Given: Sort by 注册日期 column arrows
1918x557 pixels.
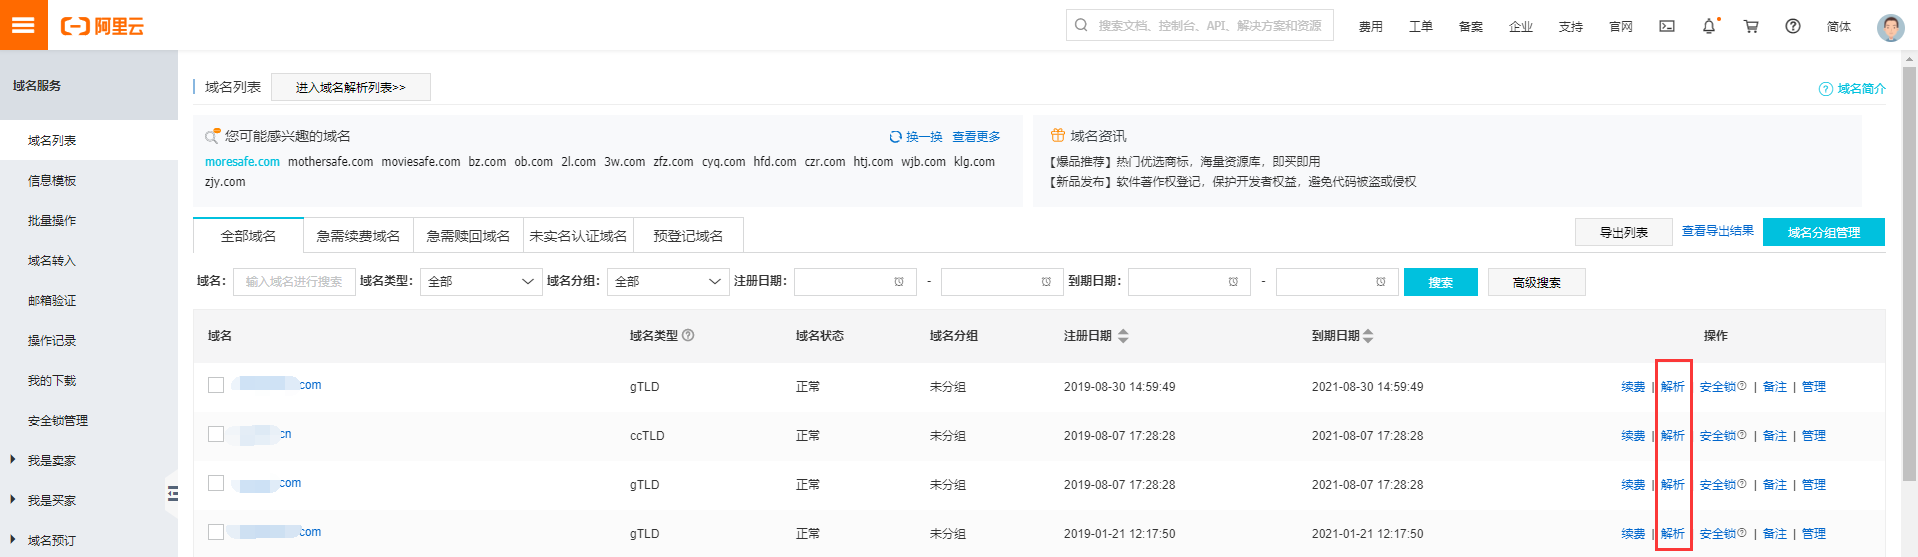Looking at the screenshot, I should coord(1123,336).
